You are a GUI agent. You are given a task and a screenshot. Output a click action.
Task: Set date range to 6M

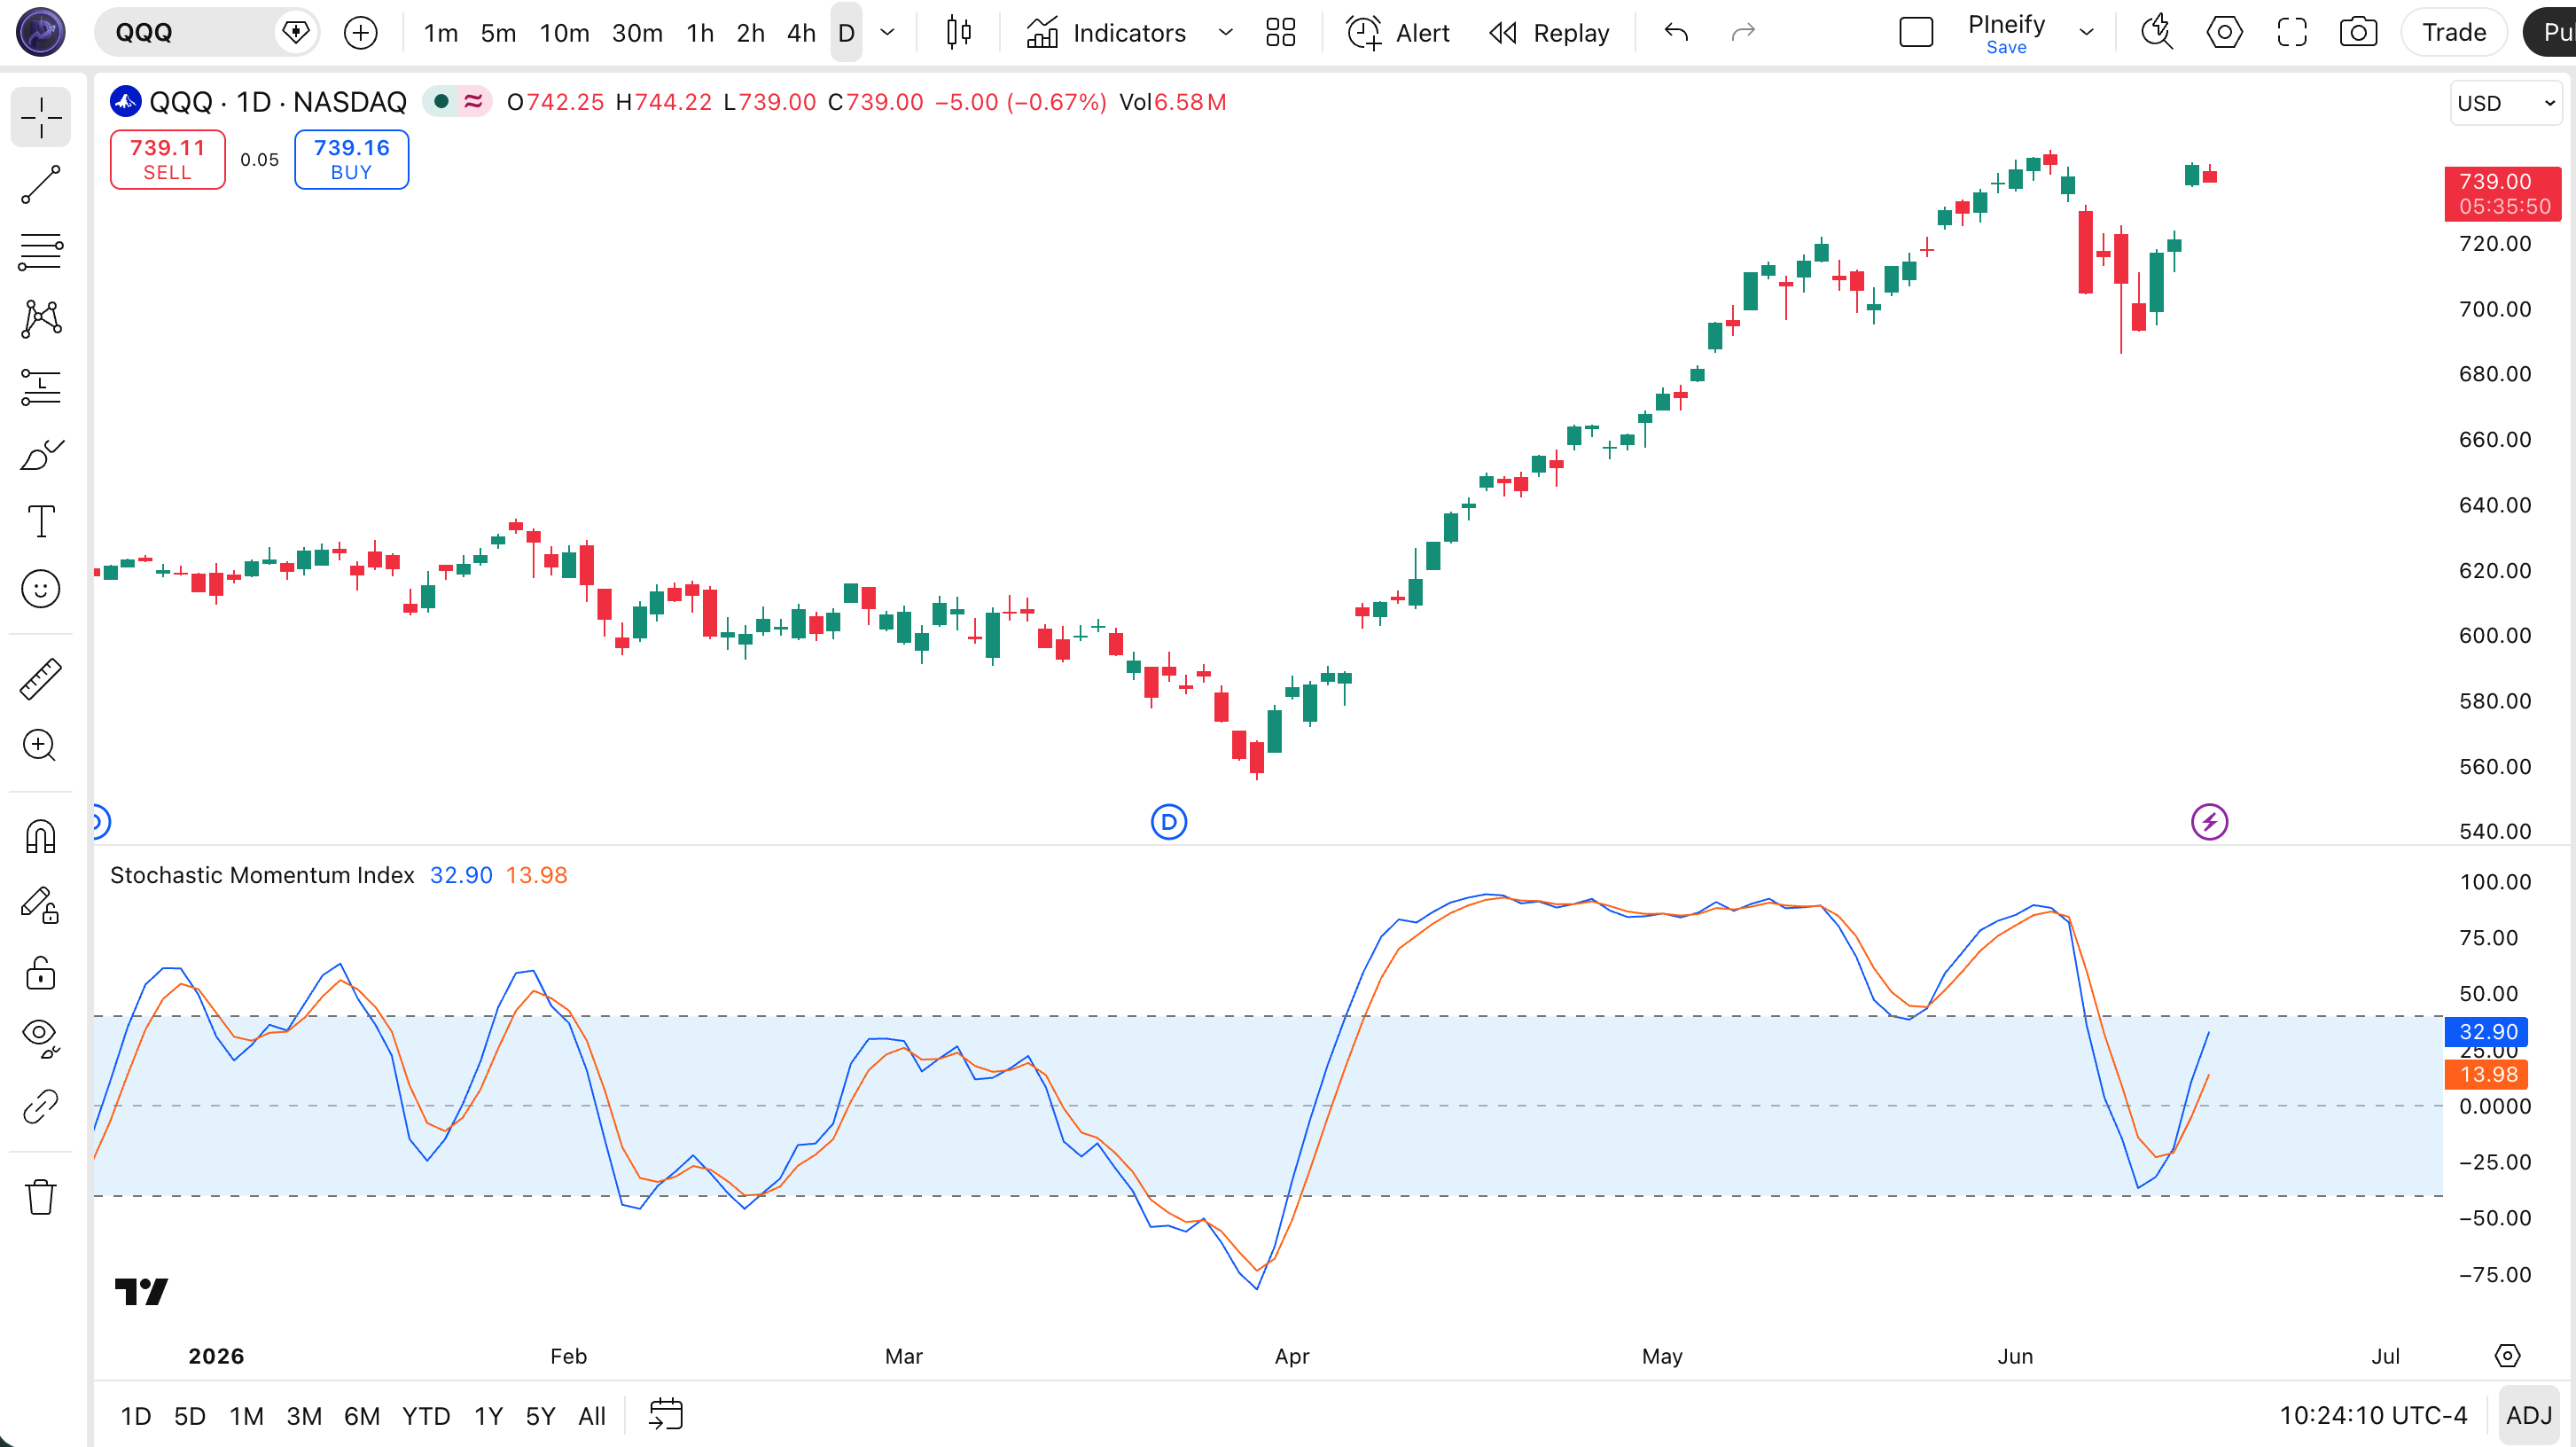pos(362,1416)
